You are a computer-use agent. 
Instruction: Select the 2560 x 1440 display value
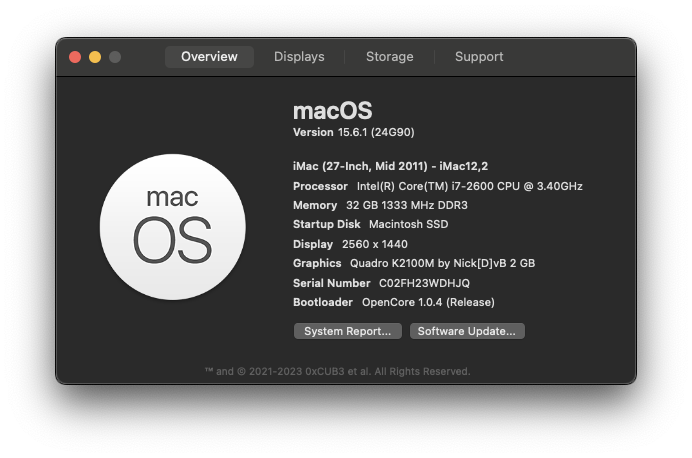coord(375,244)
